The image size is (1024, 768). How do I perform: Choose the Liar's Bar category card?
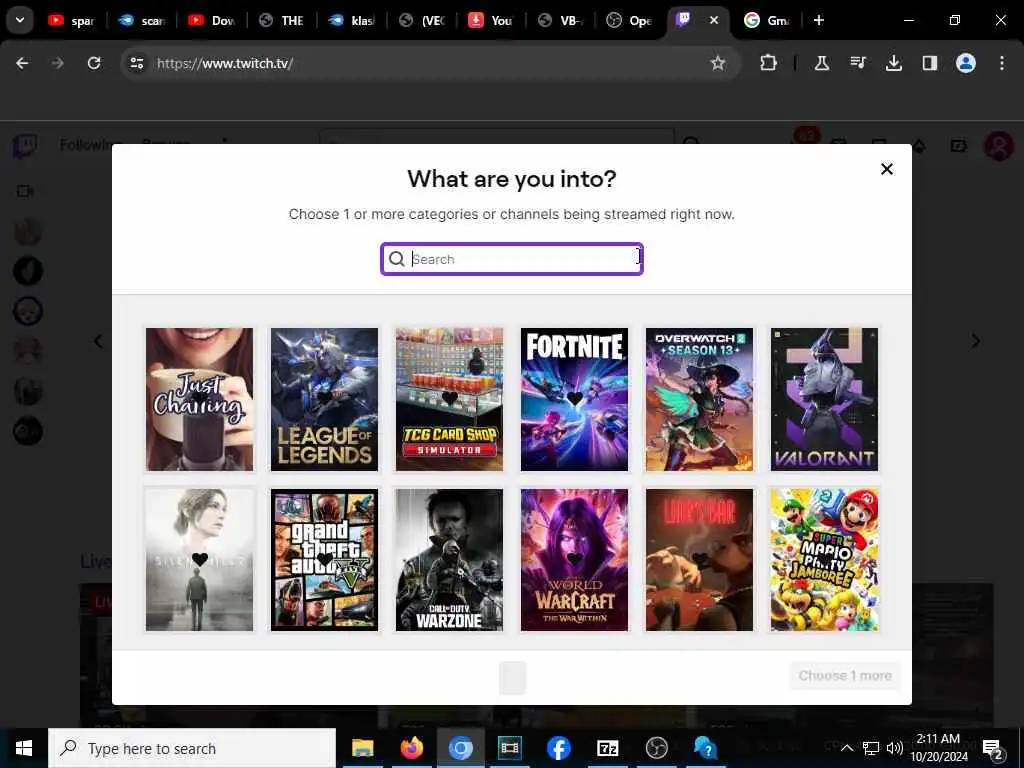click(x=699, y=560)
